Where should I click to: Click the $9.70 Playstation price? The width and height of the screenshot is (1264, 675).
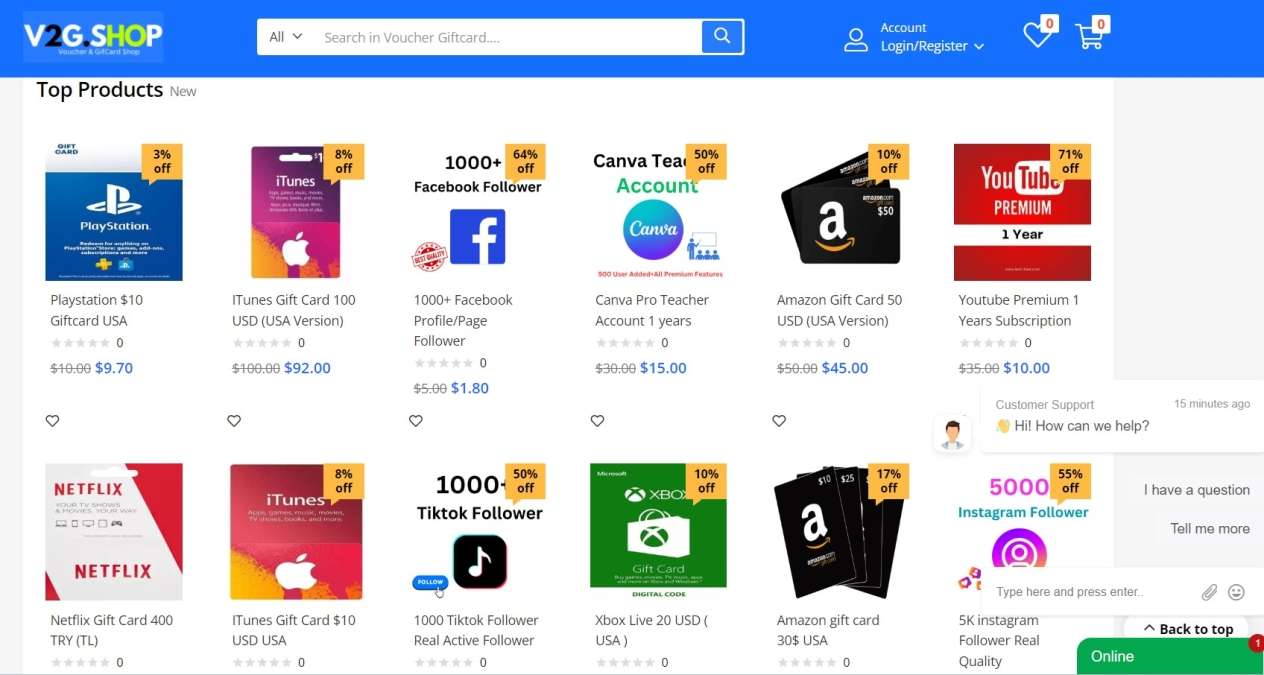[114, 368]
